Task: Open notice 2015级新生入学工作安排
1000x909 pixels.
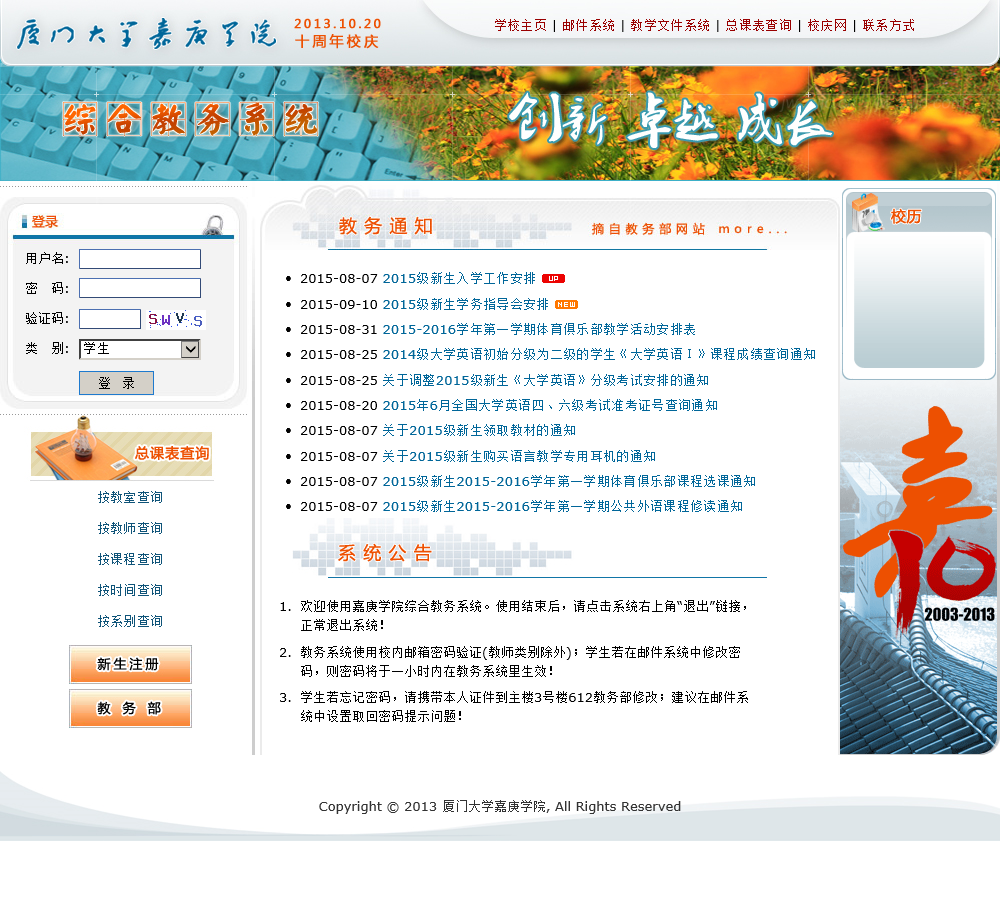Action: click(x=459, y=279)
